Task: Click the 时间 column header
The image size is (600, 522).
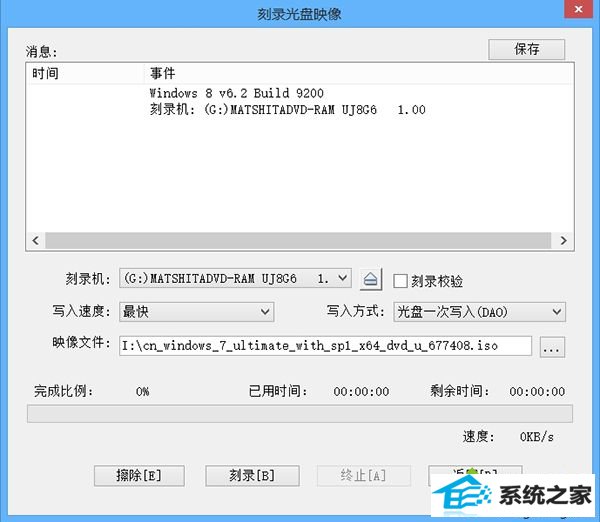Action: click(x=85, y=73)
